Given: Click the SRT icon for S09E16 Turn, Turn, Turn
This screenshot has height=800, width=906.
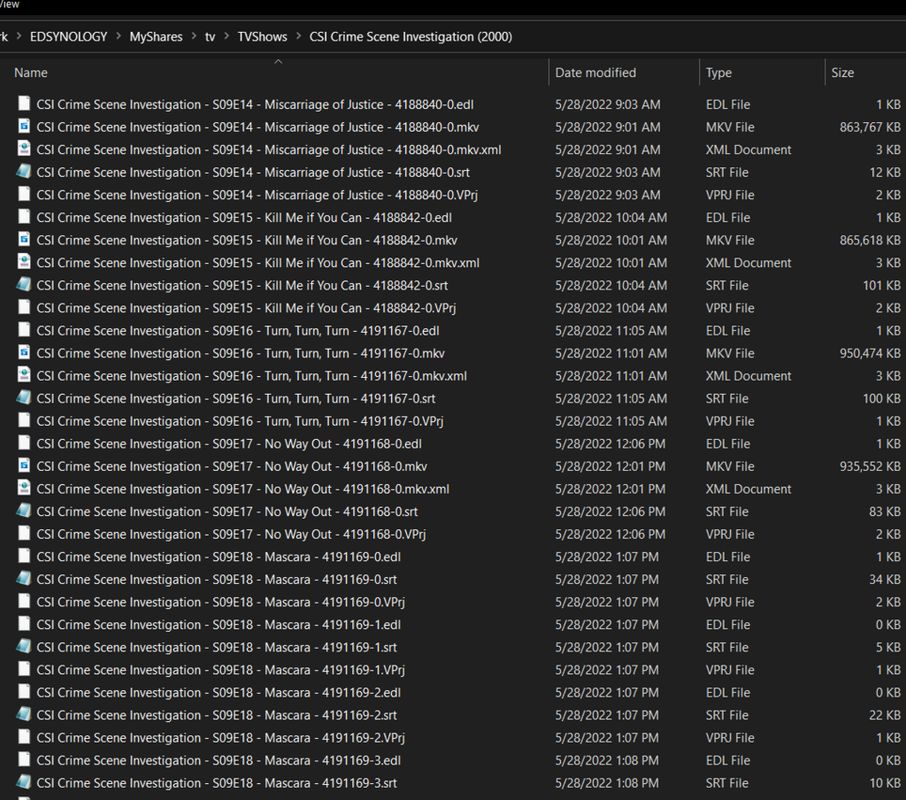Looking at the screenshot, I should coord(24,398).
